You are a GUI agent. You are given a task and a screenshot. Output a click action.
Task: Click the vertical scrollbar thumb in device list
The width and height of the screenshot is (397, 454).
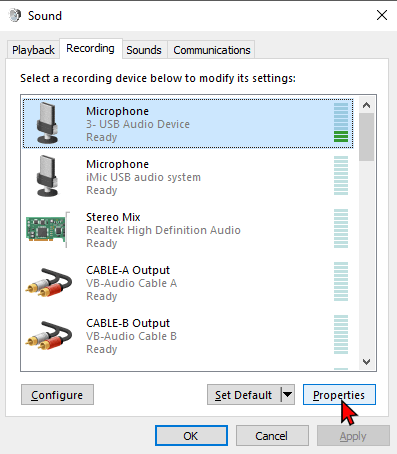(x=367, y=137)
